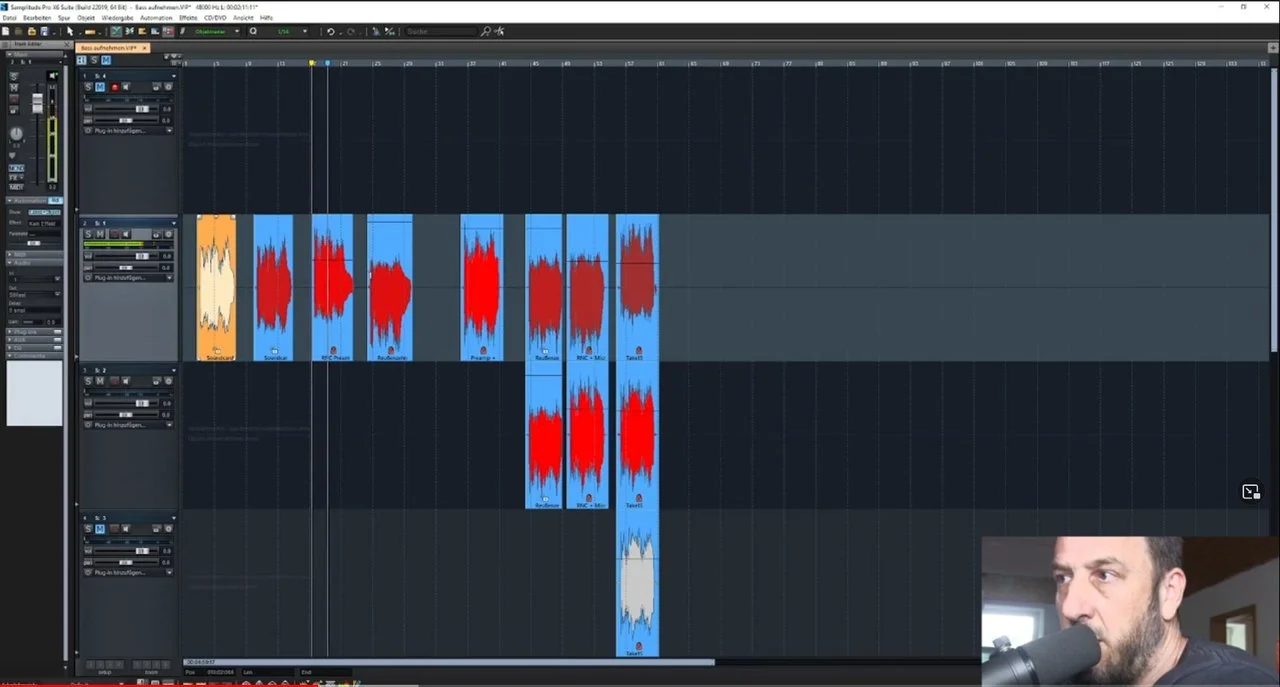Select the orange Soundcard audio clip
1280x687 pixels.
(216, 285)
